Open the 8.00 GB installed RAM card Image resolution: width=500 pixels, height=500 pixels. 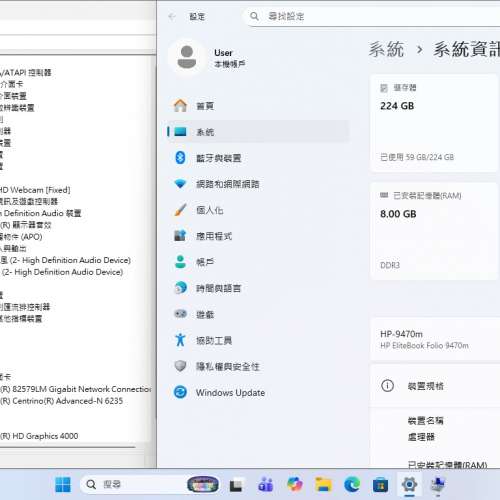[434, 232]
